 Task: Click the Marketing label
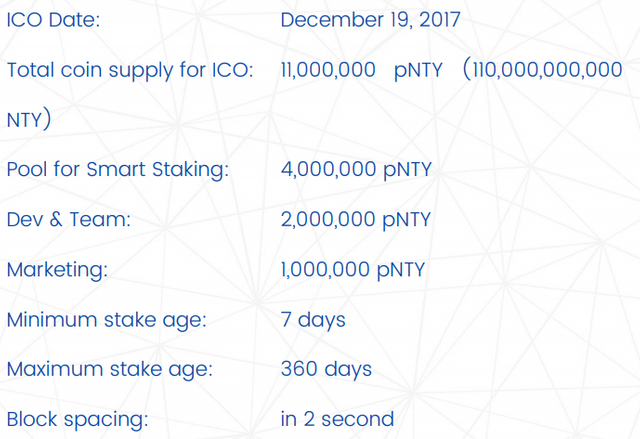pos(57,270)
